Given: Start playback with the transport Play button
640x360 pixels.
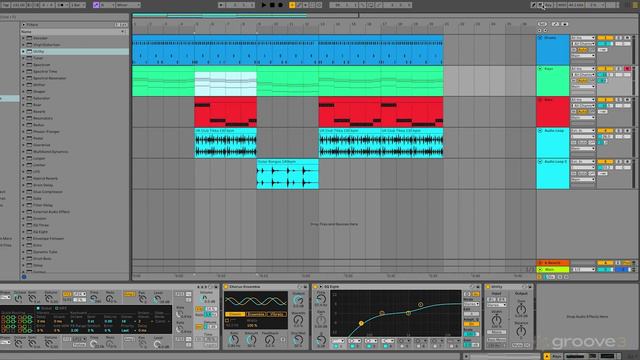Looking at the screenshot, I should click(x=264, y=5).
